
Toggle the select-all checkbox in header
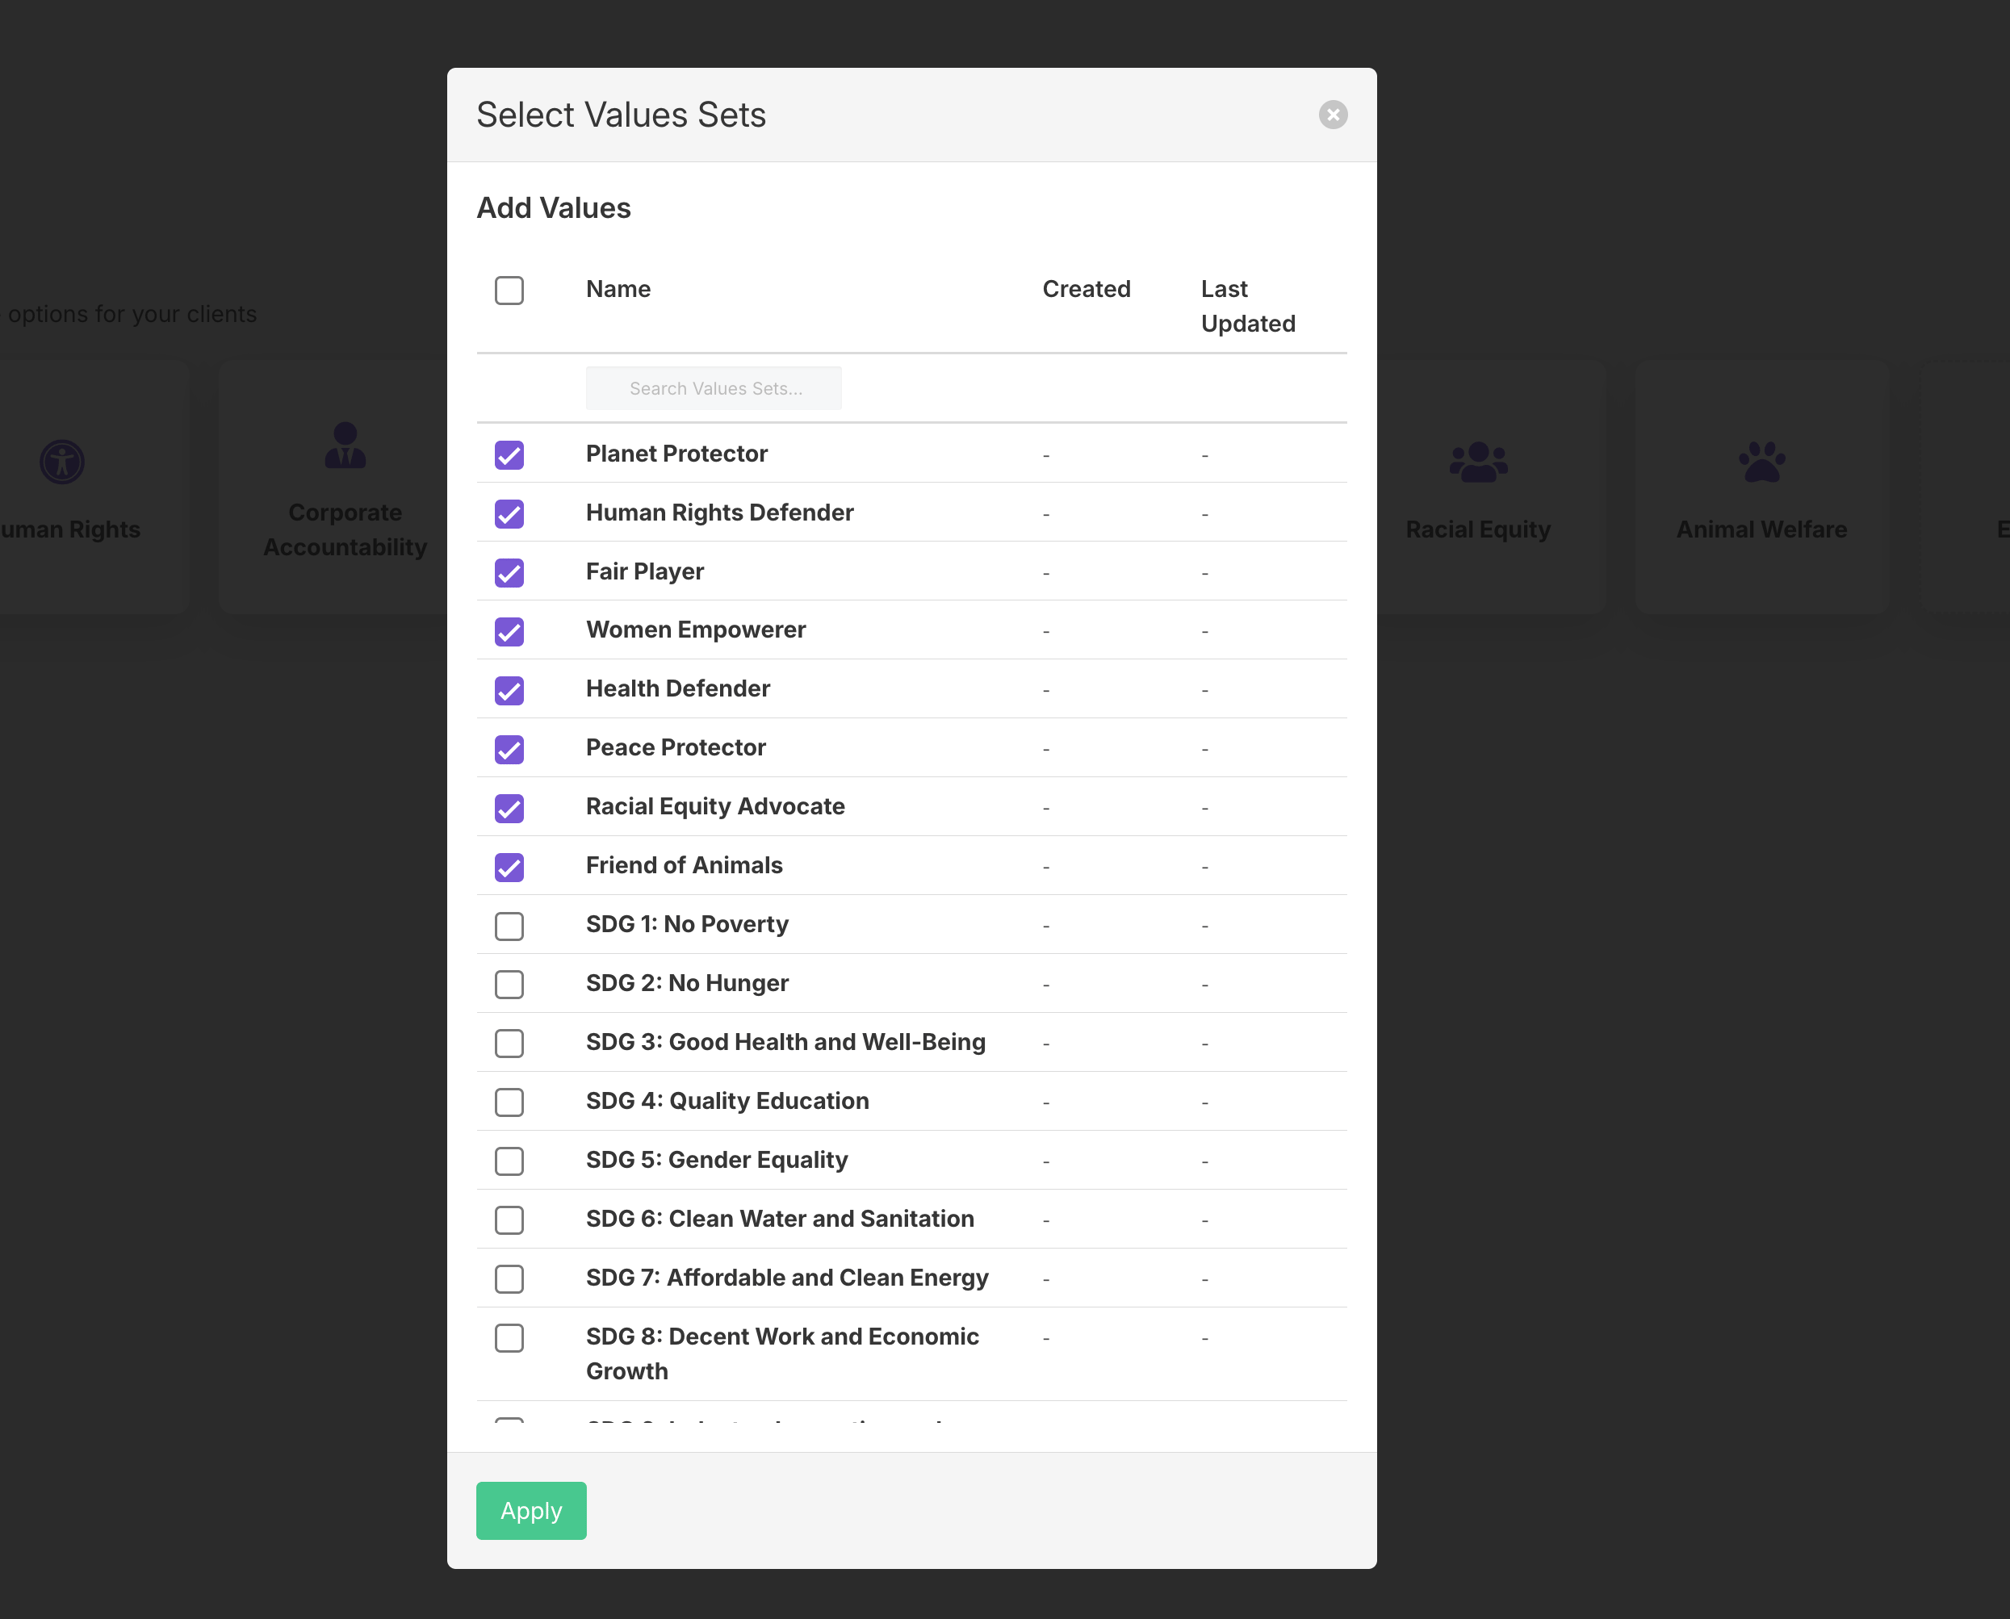[x=509, y=290]
